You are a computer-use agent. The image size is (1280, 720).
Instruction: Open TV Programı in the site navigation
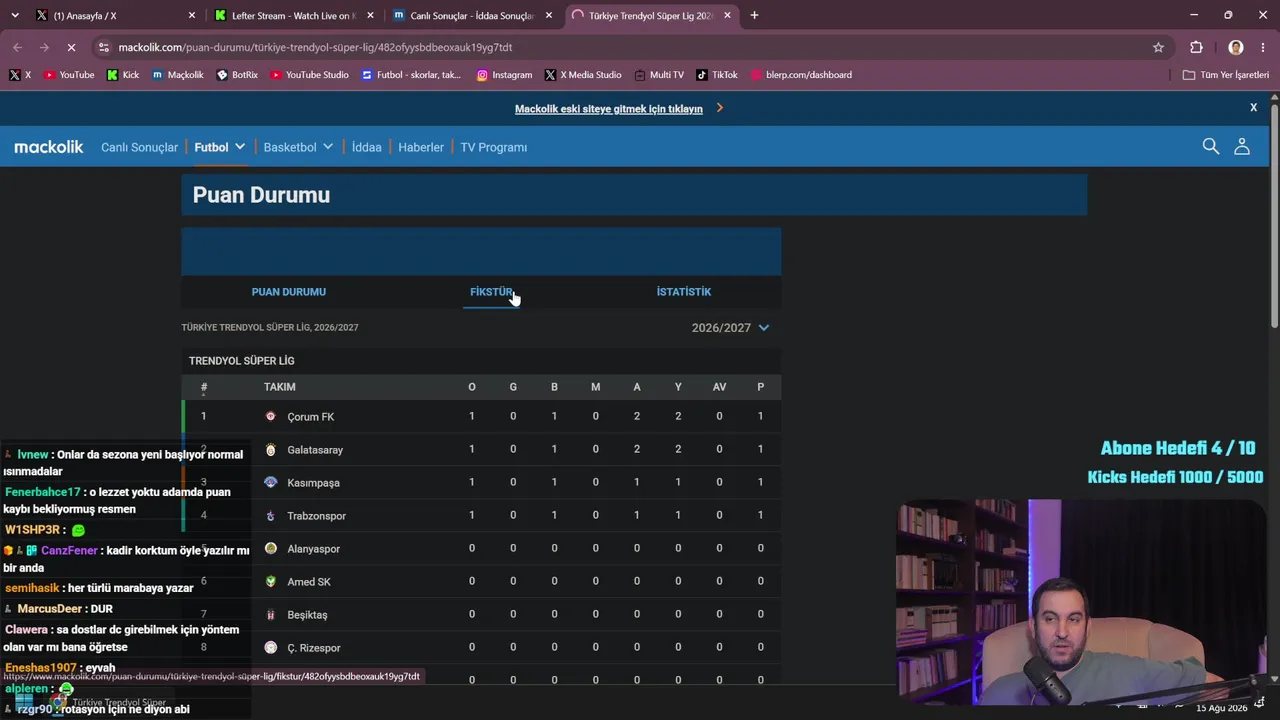coord(494,147)
